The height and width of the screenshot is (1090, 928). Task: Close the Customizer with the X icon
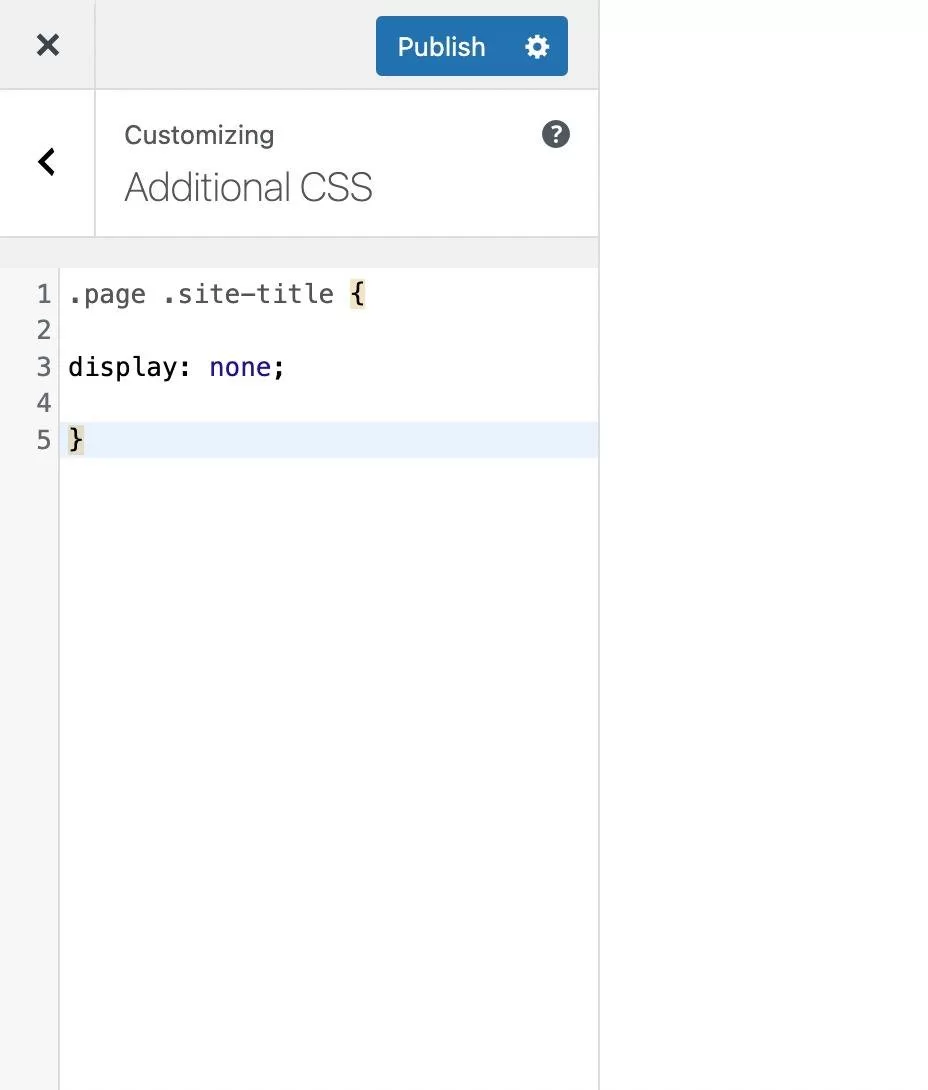tap(47, 45)
